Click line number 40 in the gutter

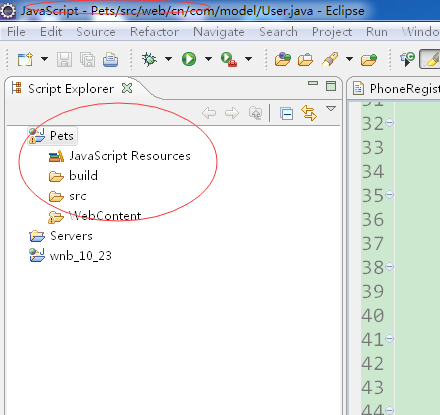pyautogui.click(x=373, y=316)
